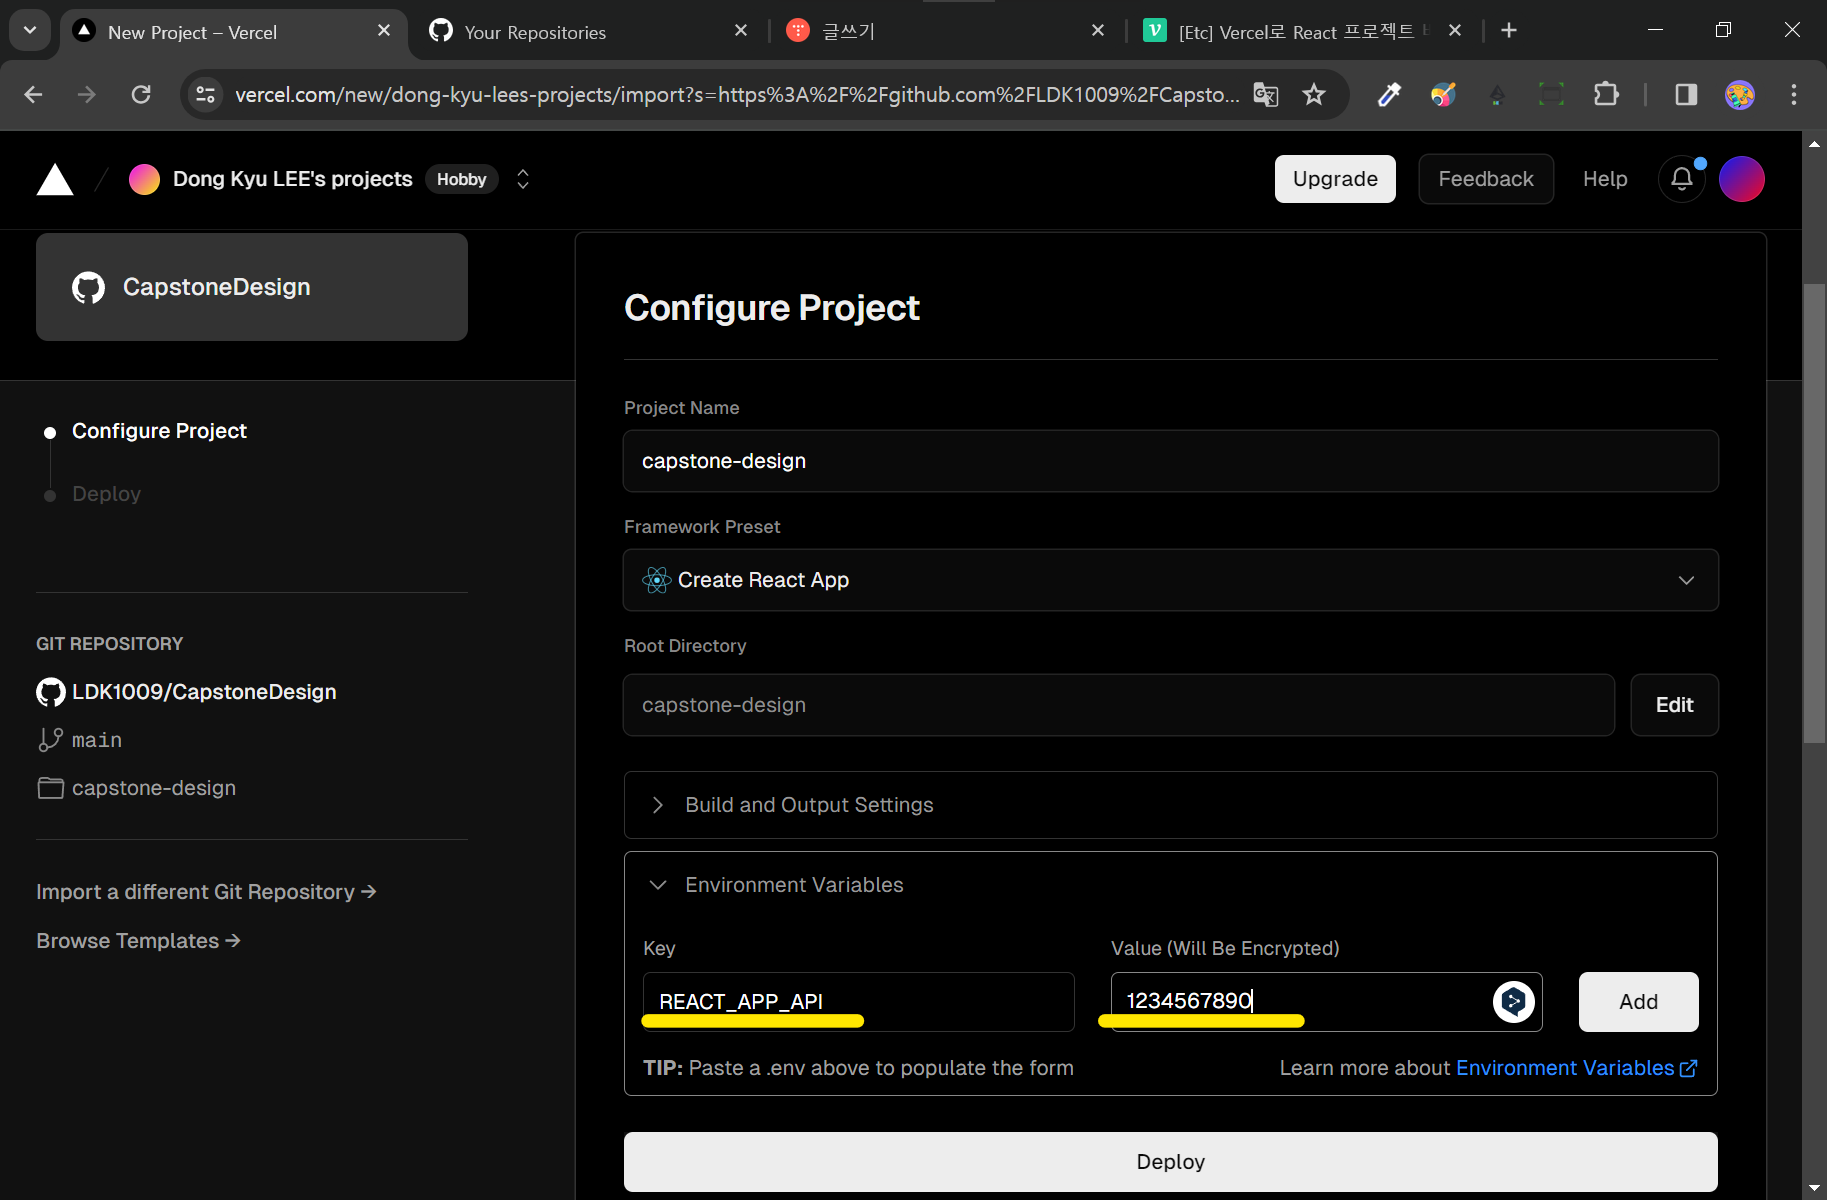Open LDK1009/CapstoneDesign repository link

pos(204,692)
